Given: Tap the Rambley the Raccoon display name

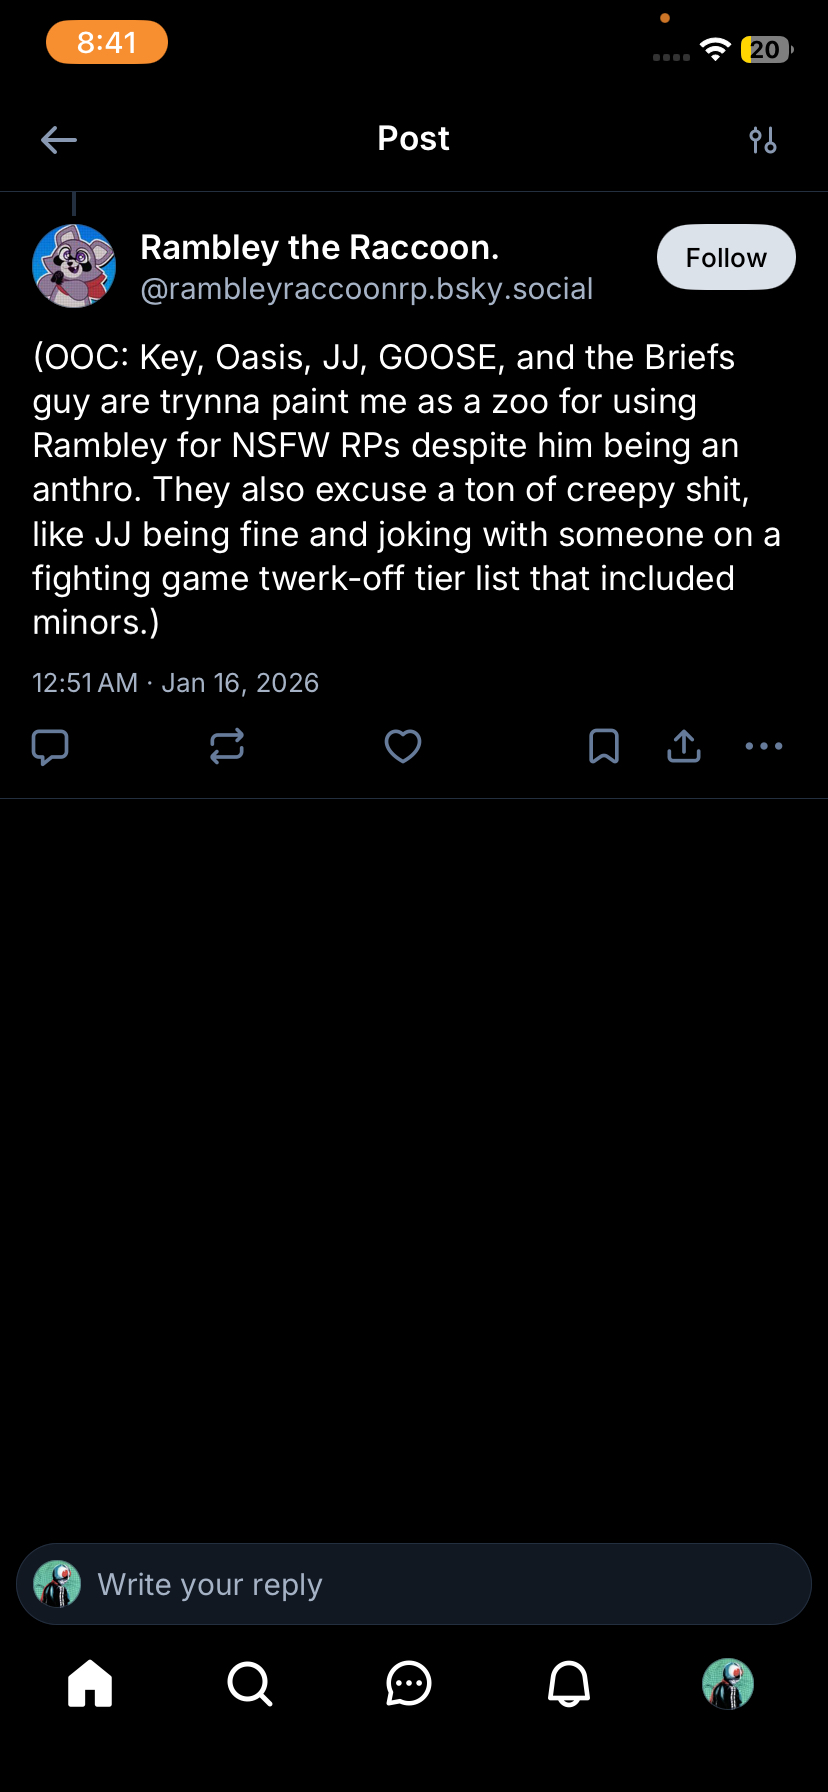Looking at the screenshot, I should [x=320, y=247].
